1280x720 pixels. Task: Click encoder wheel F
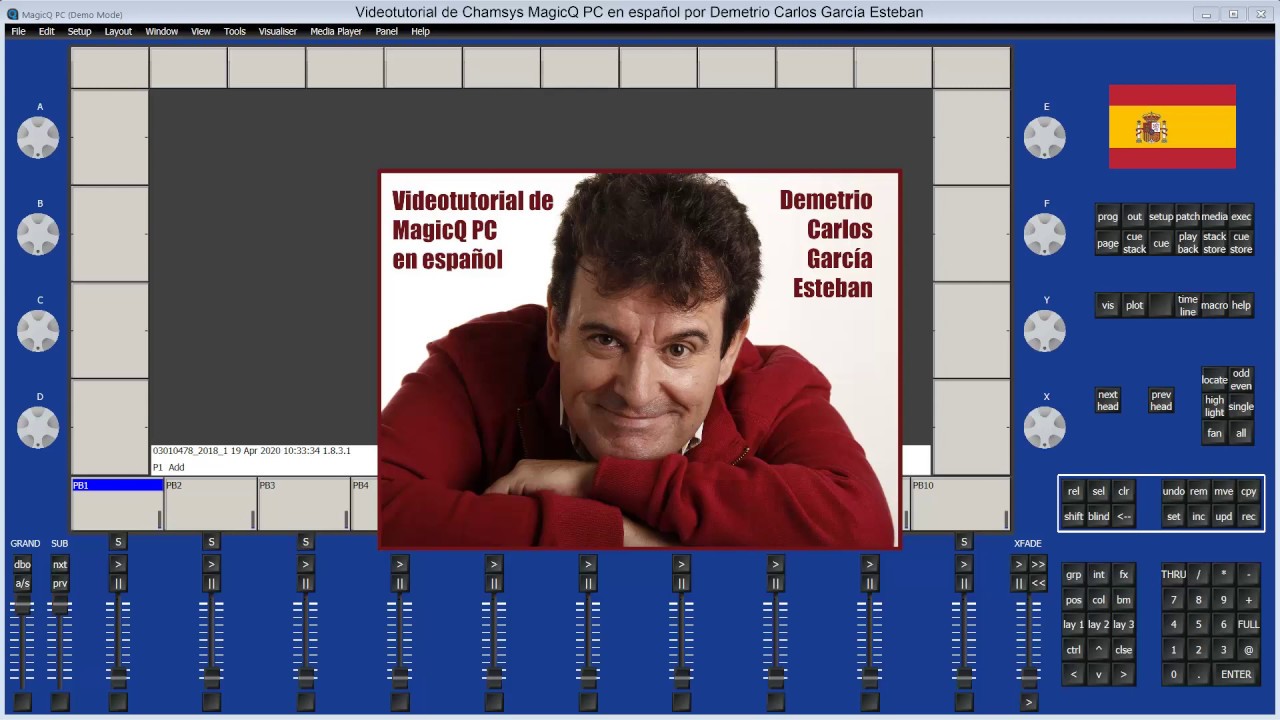pyautogui.click(x=1045, y=235)
